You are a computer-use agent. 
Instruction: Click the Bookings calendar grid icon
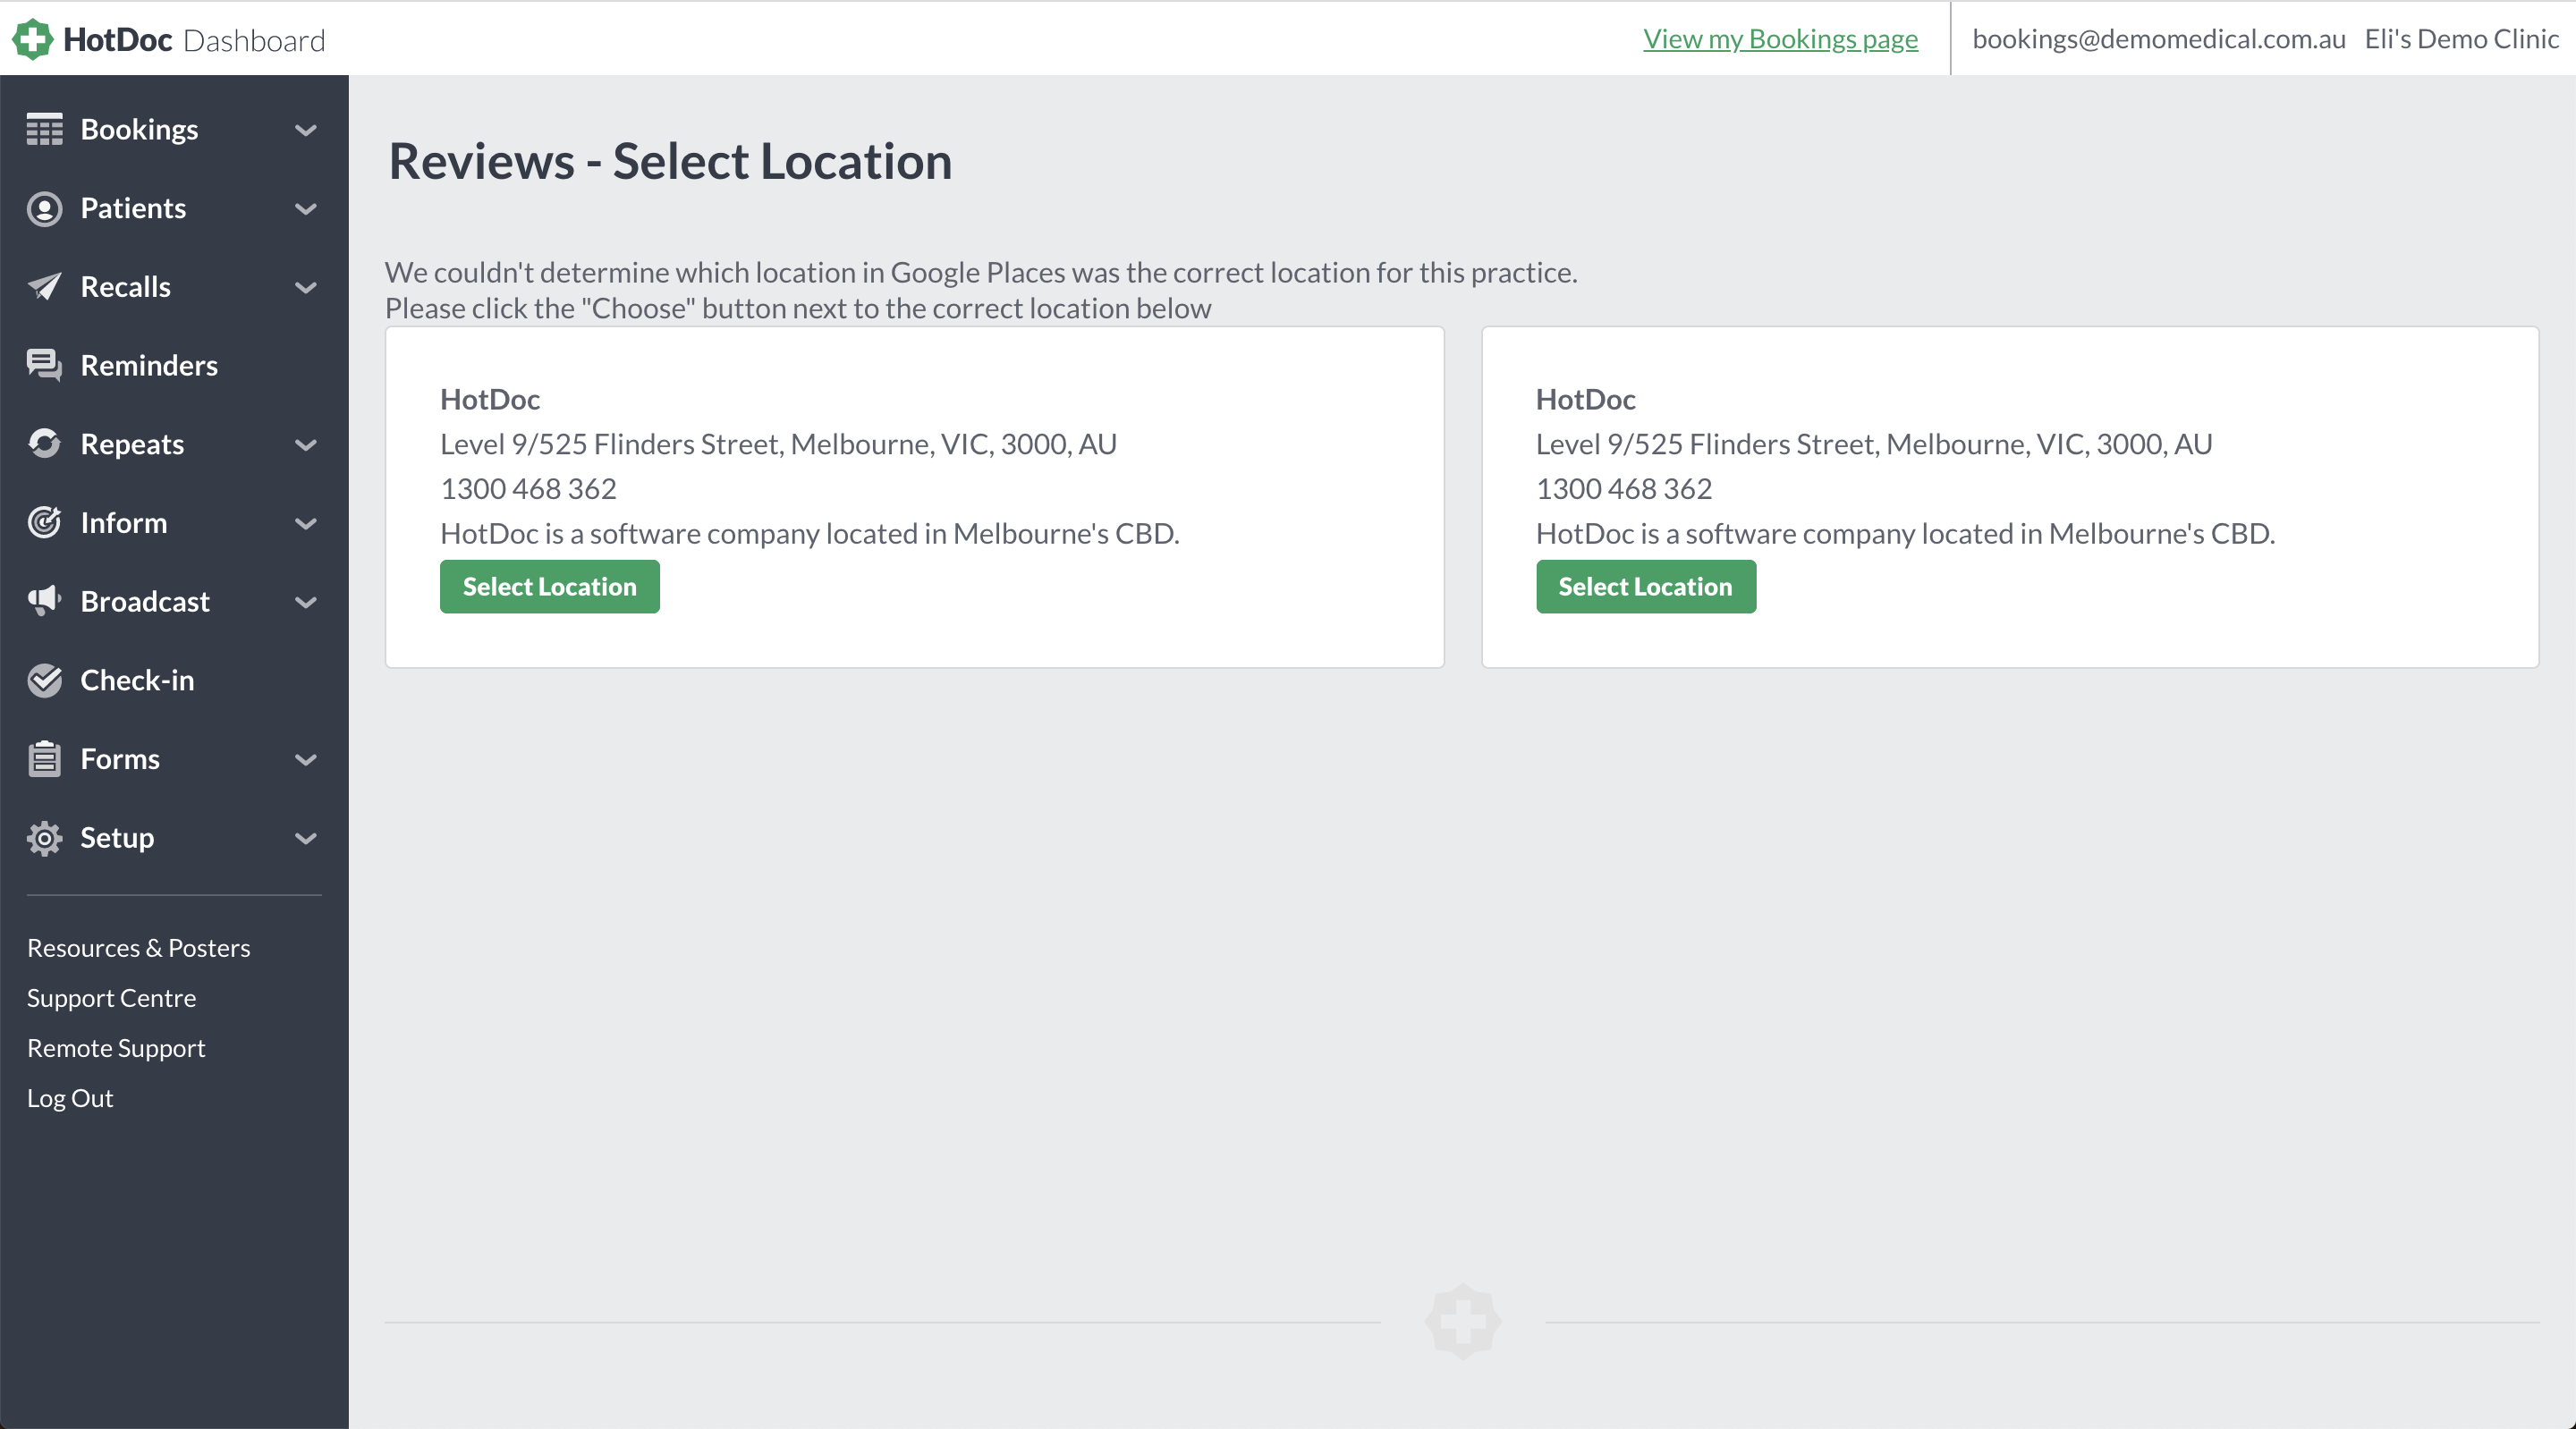click(x=44, y=129)
